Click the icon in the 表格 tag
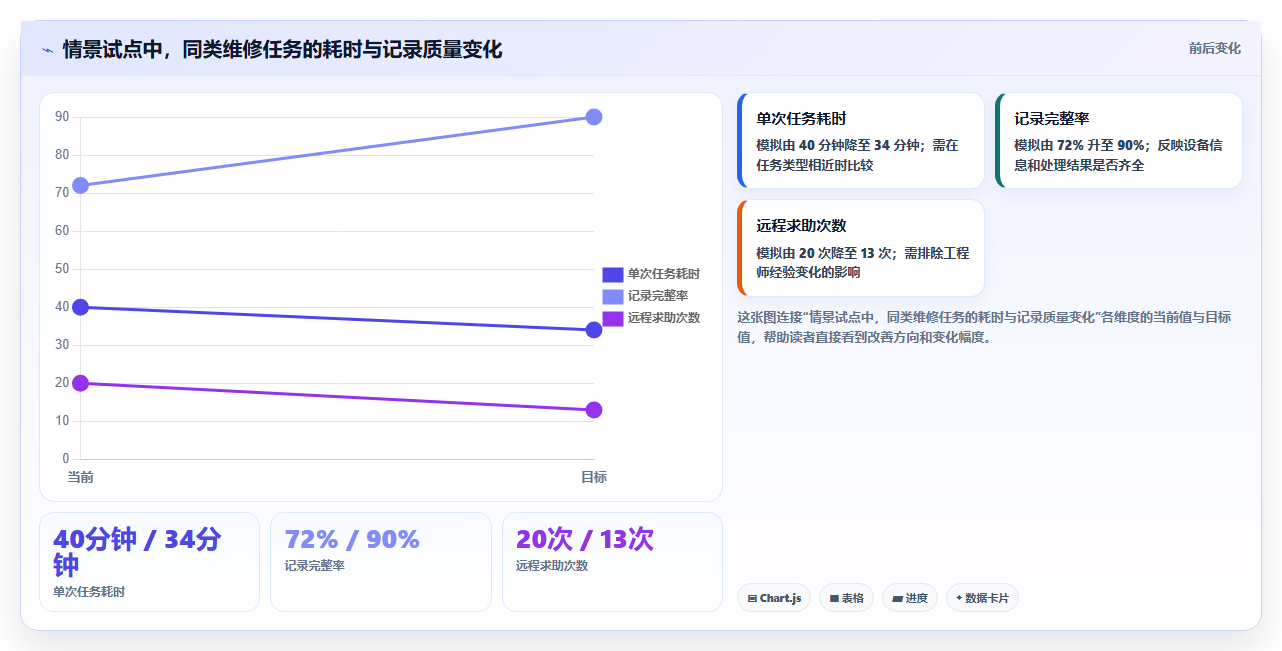1282x651 pixels. pos(834,599)
